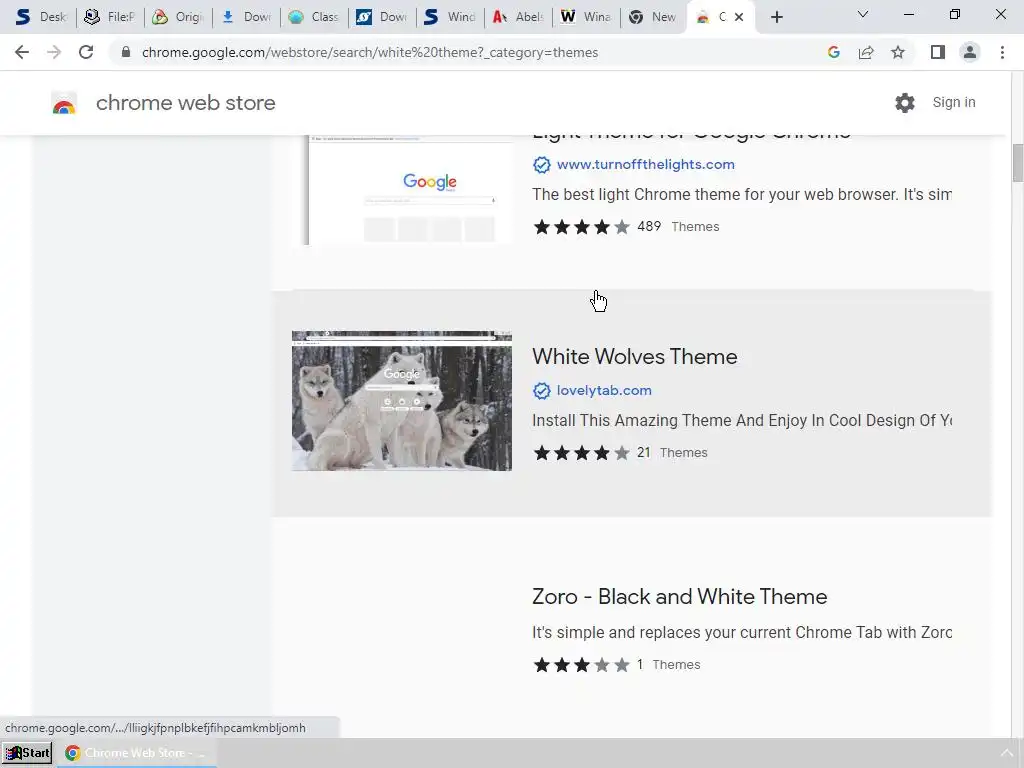1024x768 pixels.
Task: Click 'The best light Chrome theme' description
Action: tap(742, 195)
